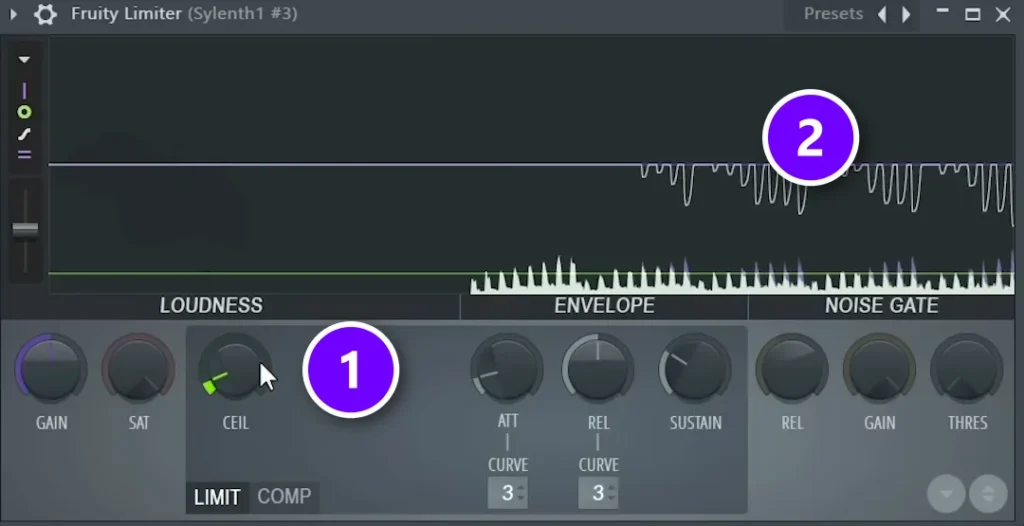Click the SUSTAIN knob
This screenshot has height=526, width=1024.
point(695,369)
